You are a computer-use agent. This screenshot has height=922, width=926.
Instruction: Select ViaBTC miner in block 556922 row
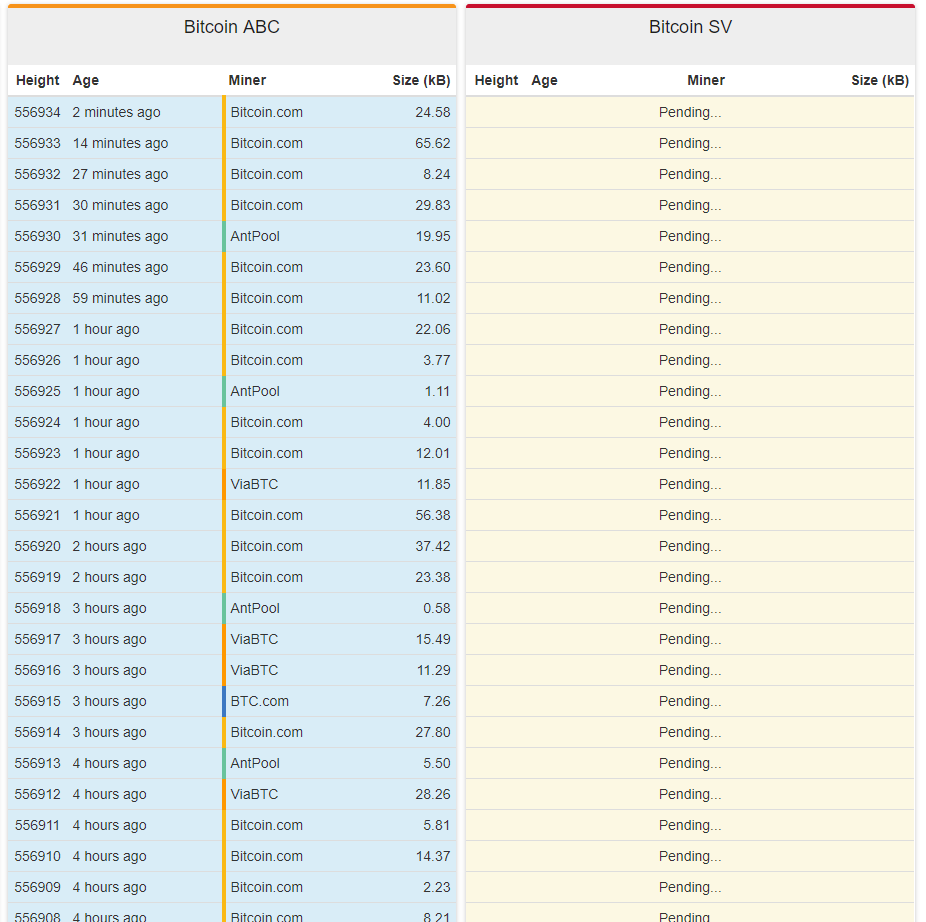254,484
